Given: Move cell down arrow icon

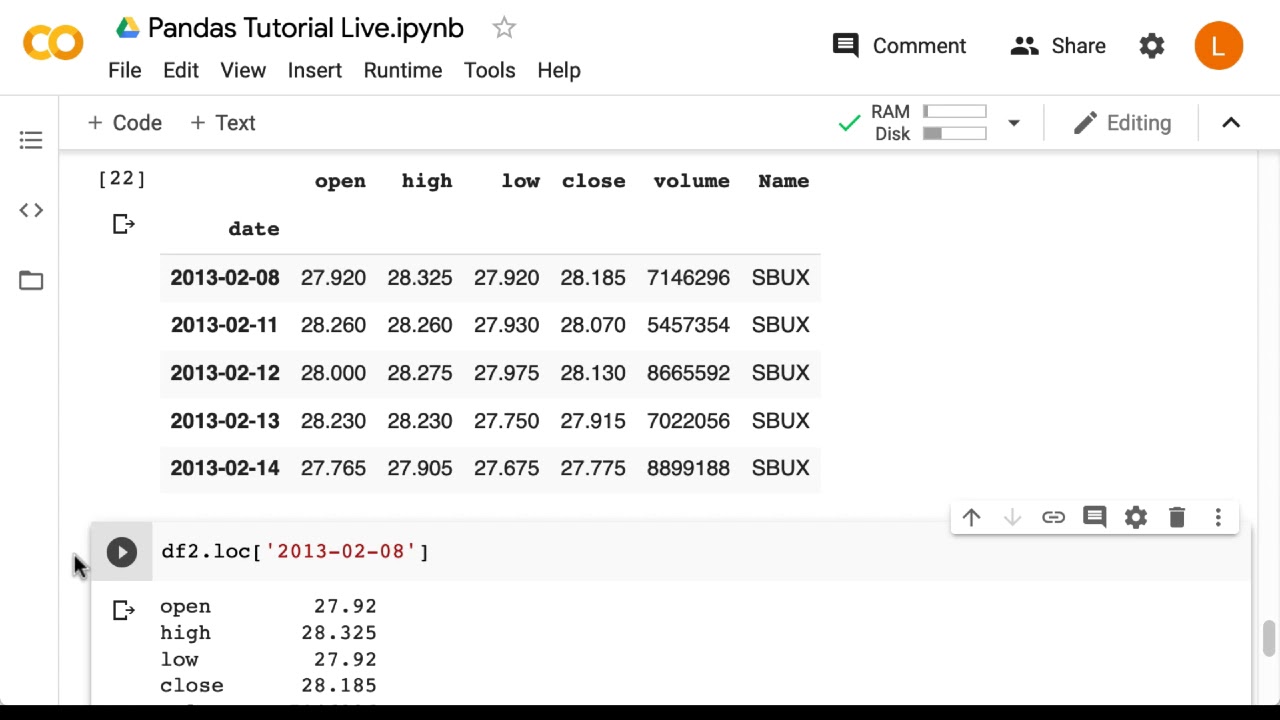Looking at the screenshot, I should 1012,517.
